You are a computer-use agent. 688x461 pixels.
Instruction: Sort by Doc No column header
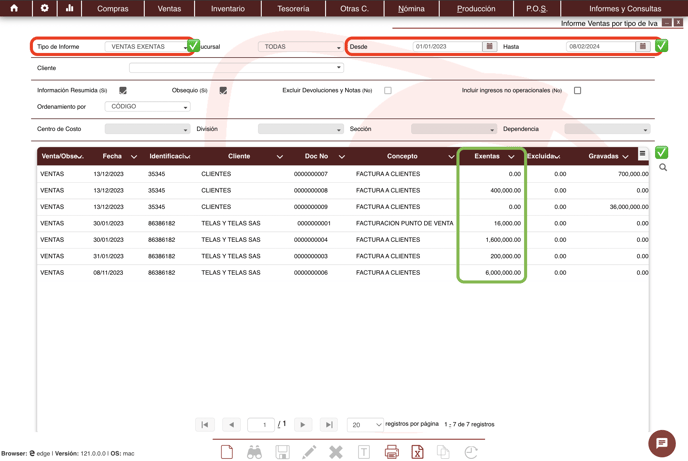coord(316,156)
